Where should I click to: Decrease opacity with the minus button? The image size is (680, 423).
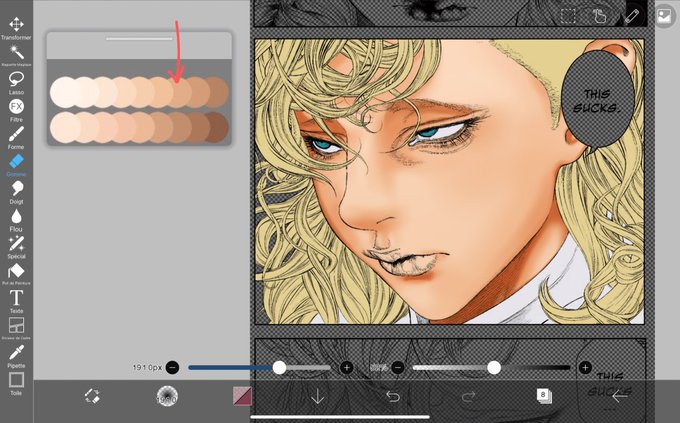(x=398, y=367)
